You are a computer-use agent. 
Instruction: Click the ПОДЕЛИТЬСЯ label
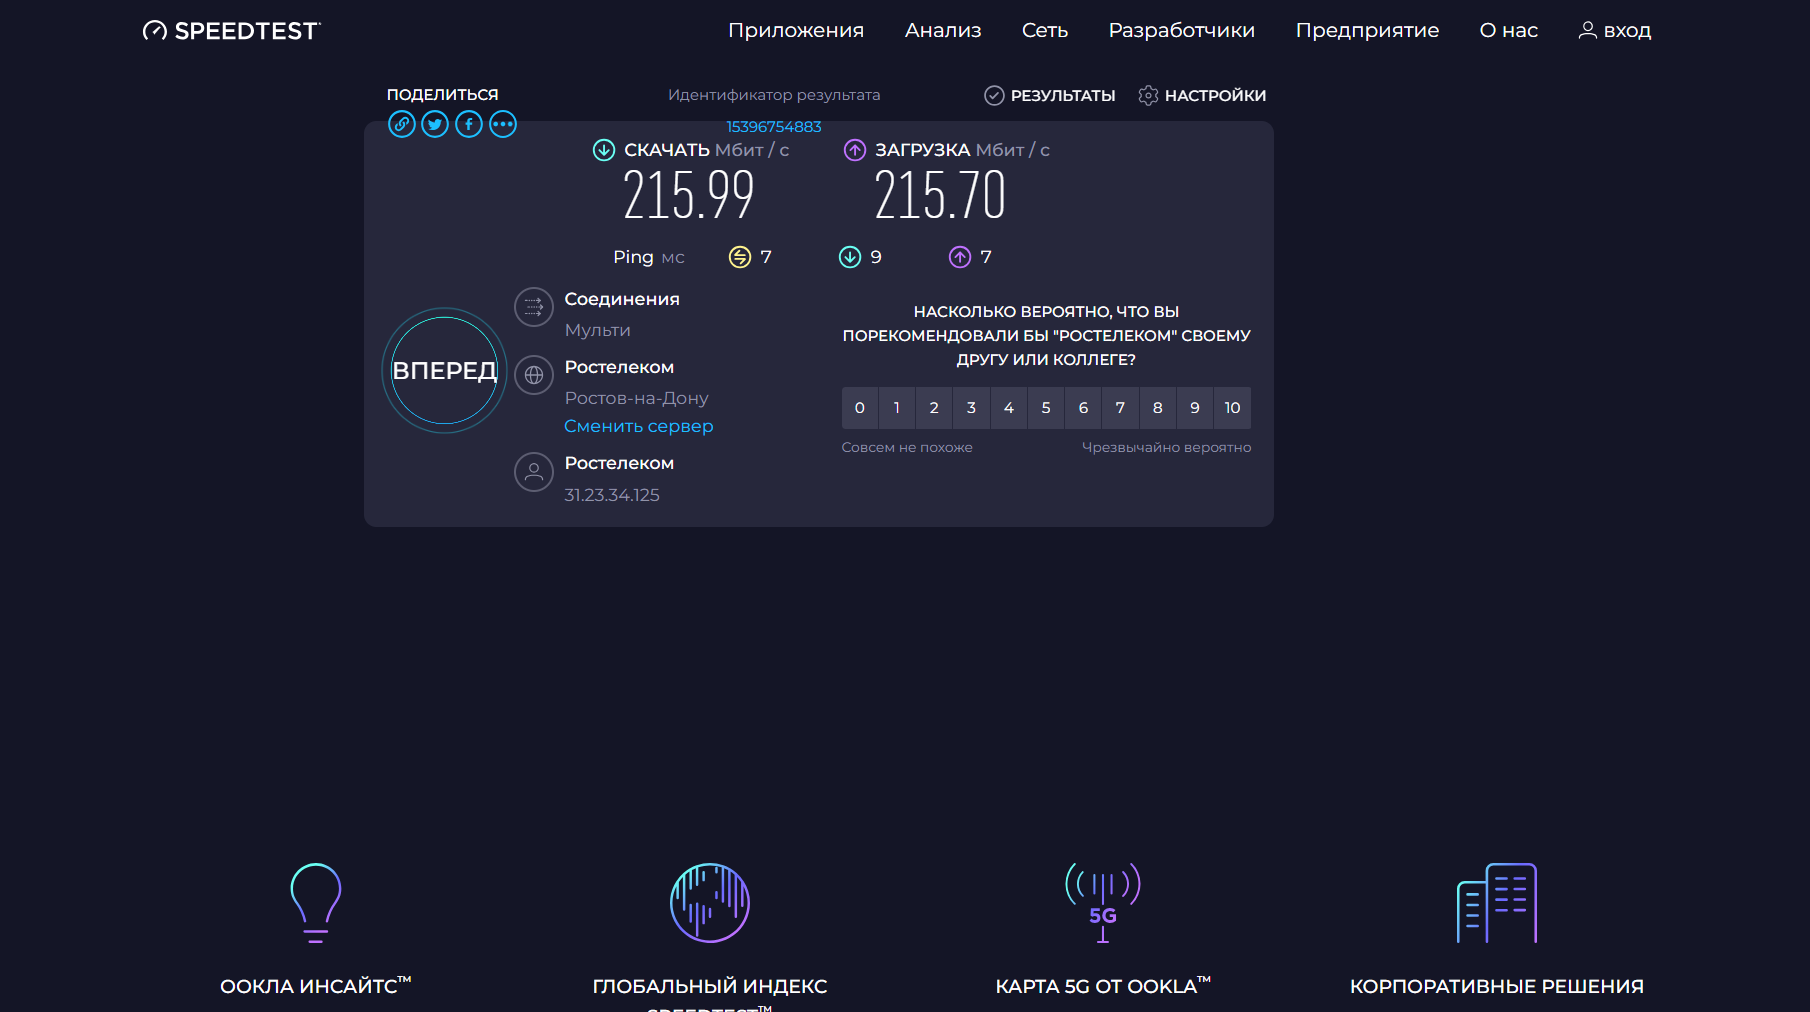tap(442, 95)
